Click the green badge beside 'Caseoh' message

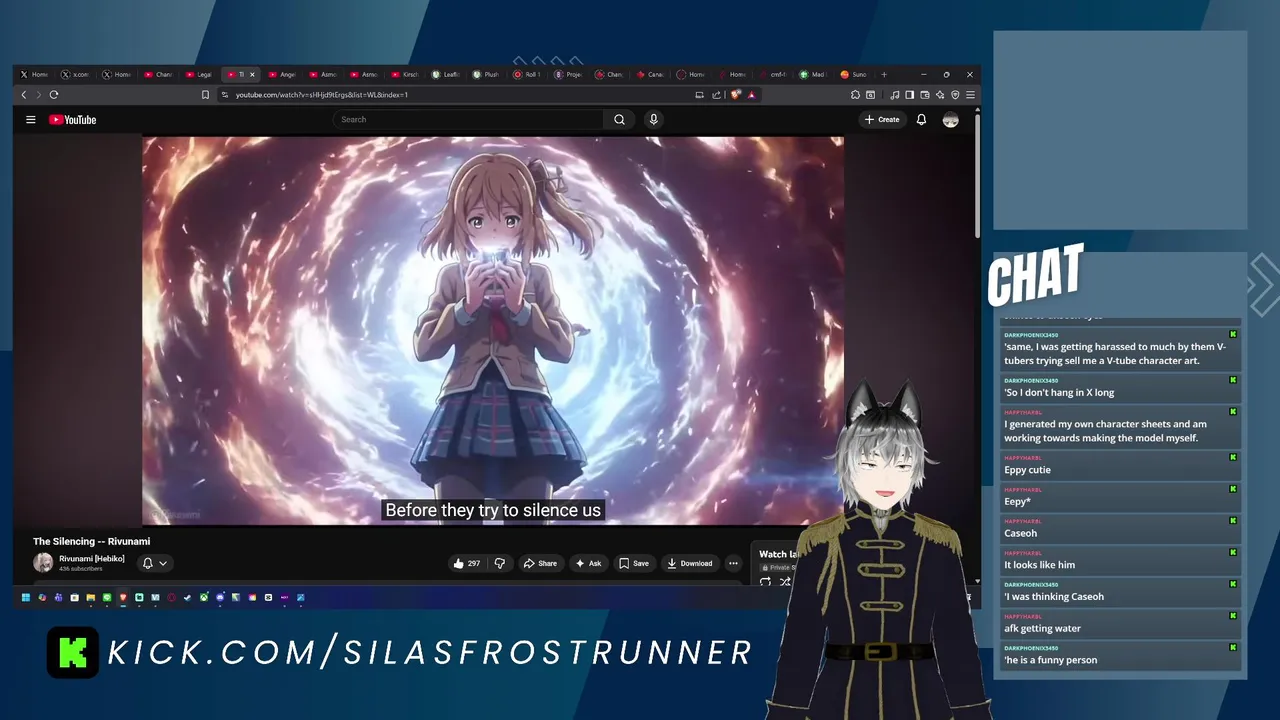click(1233, 521)
